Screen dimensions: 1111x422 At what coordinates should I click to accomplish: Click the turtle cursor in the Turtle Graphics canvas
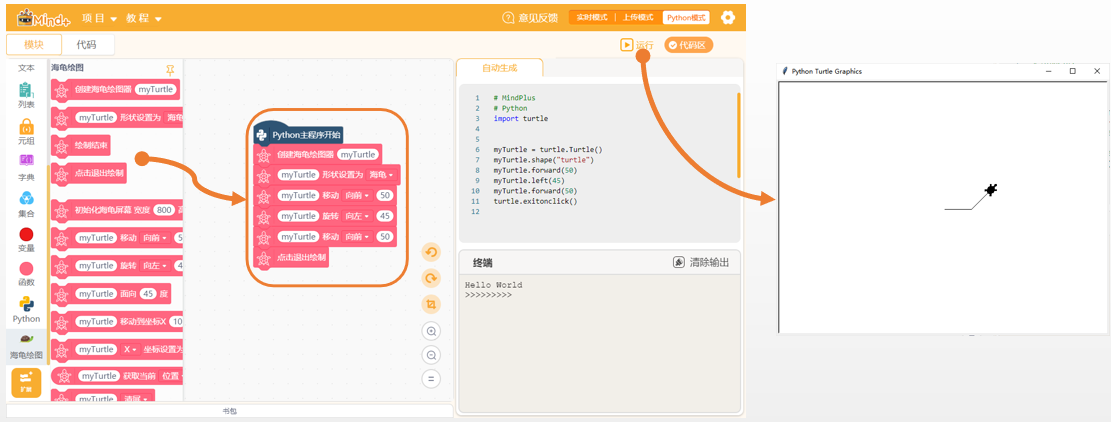[x=991, y=189]
